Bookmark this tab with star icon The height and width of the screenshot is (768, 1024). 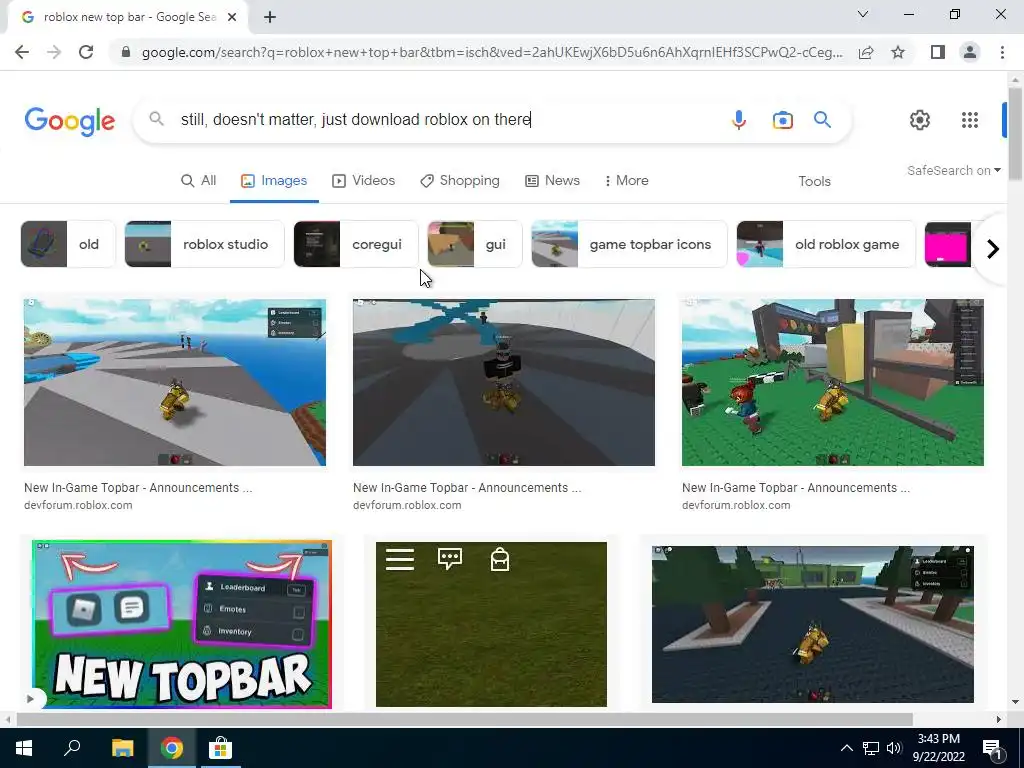pos(898,52)
